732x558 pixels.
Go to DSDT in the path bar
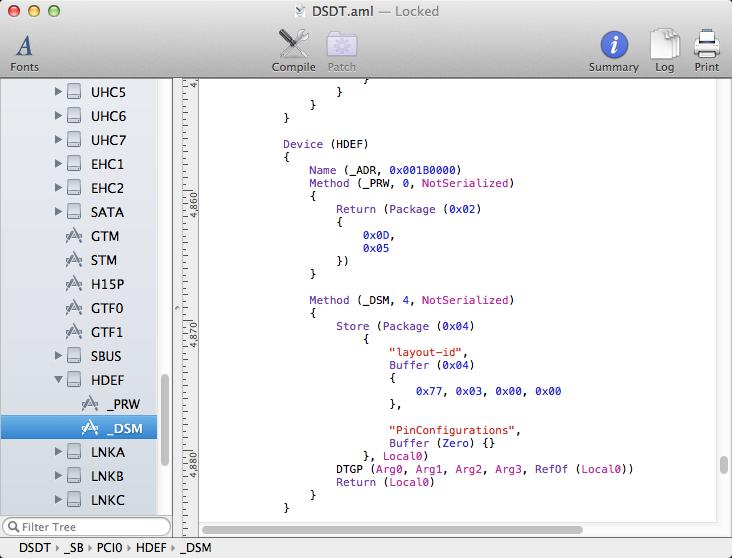click(35, 548)
